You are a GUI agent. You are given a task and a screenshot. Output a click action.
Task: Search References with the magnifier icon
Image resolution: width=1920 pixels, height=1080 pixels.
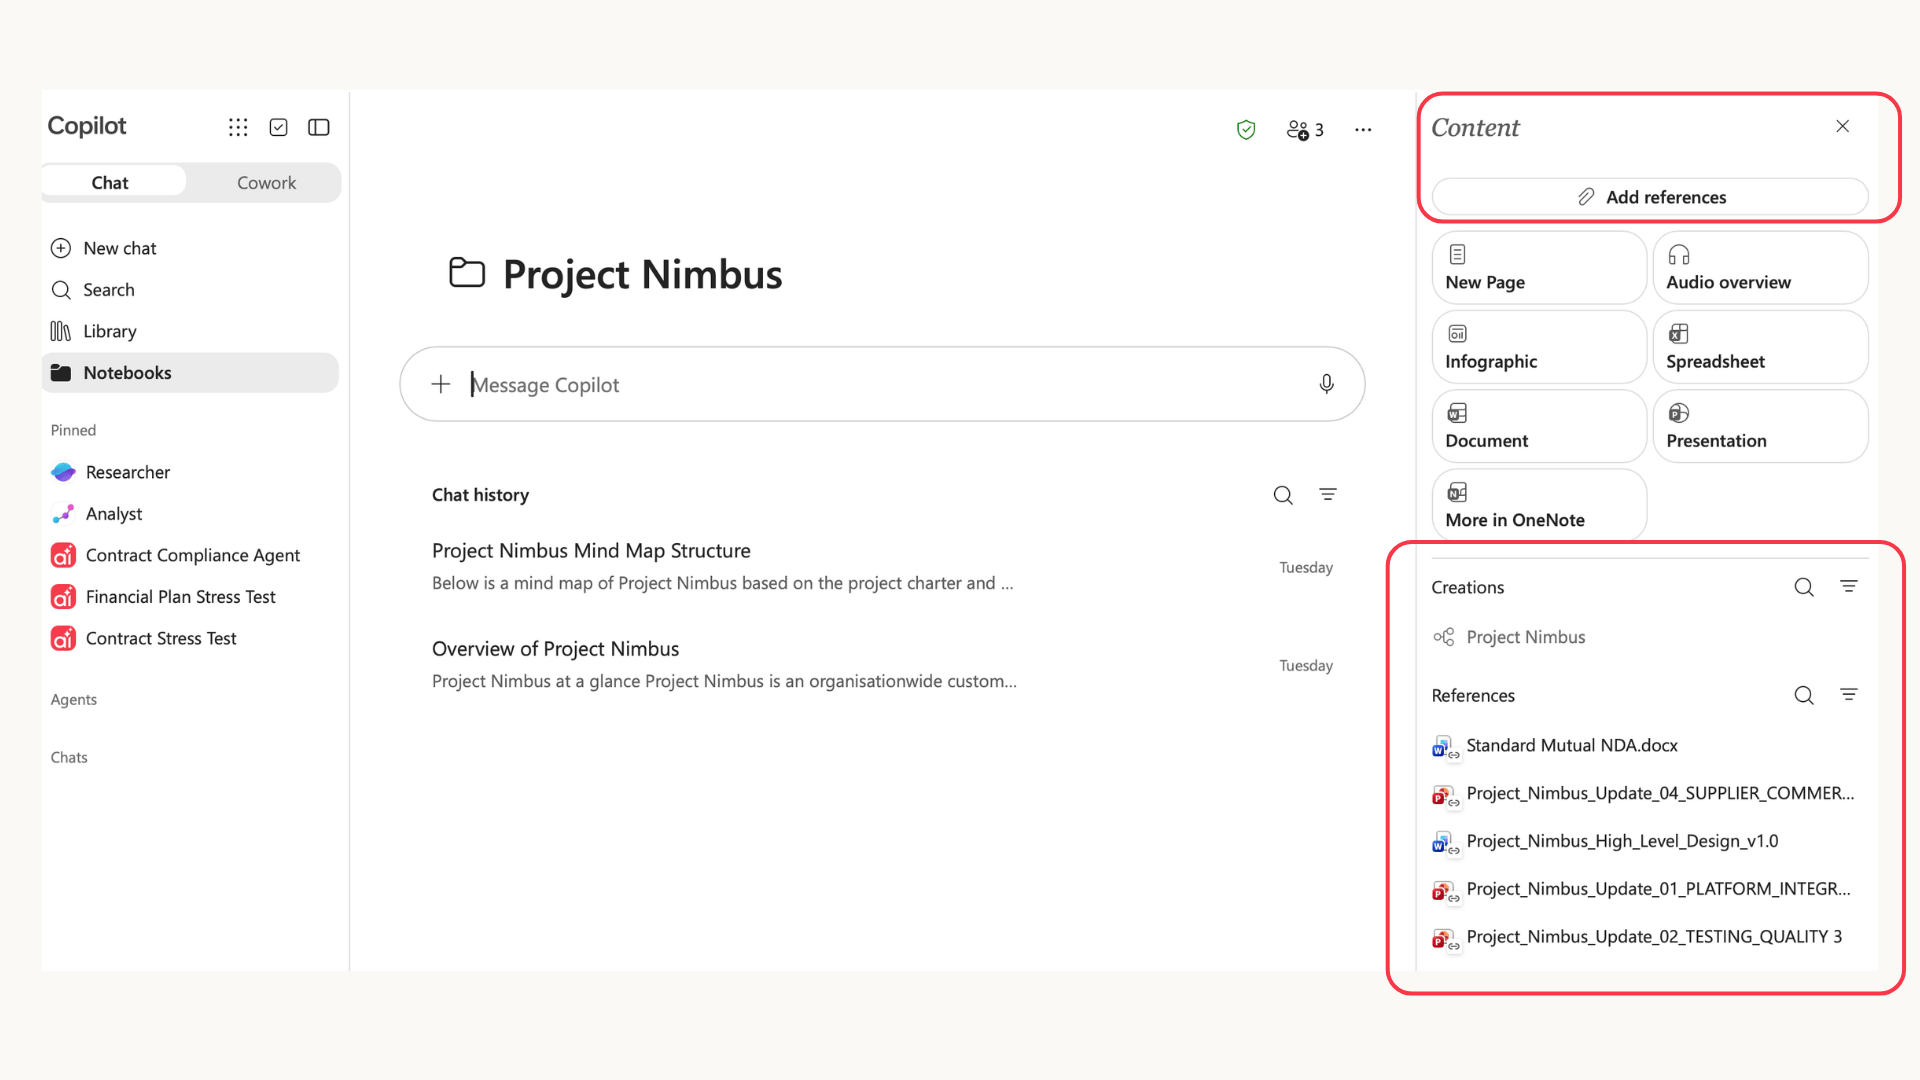coord(1804,695)
